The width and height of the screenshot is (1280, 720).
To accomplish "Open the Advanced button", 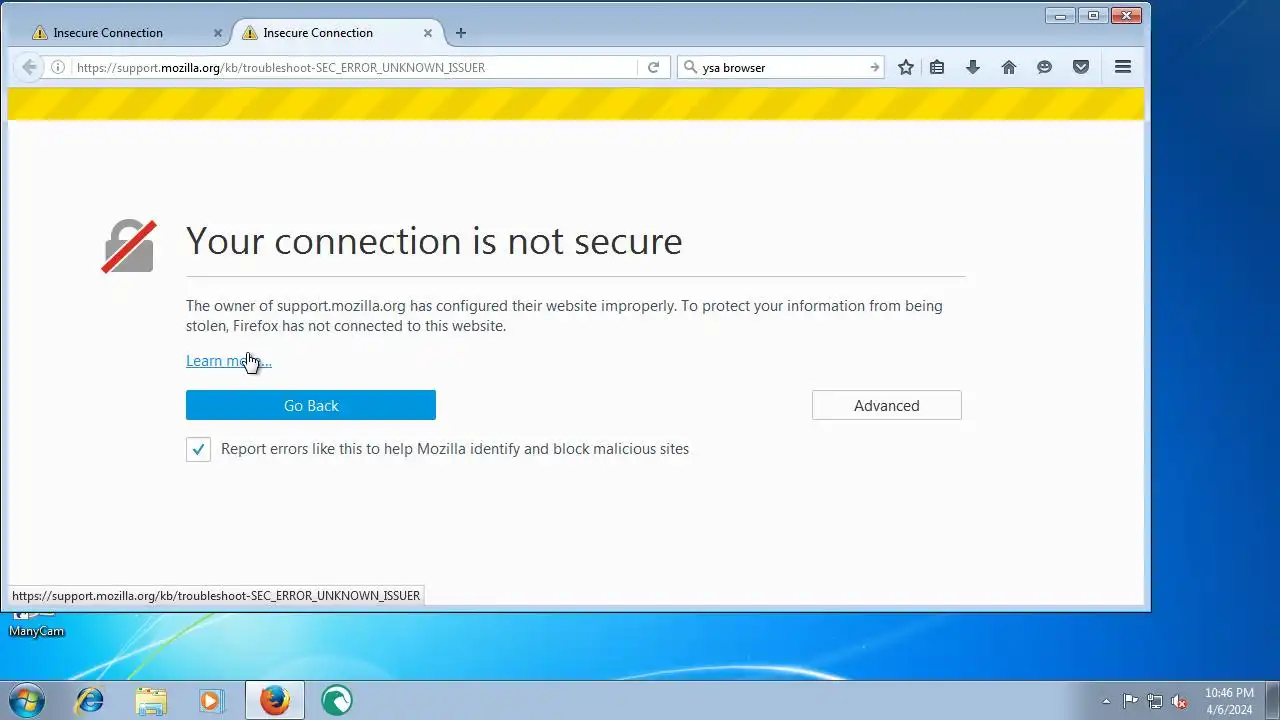I will [887, 405].
